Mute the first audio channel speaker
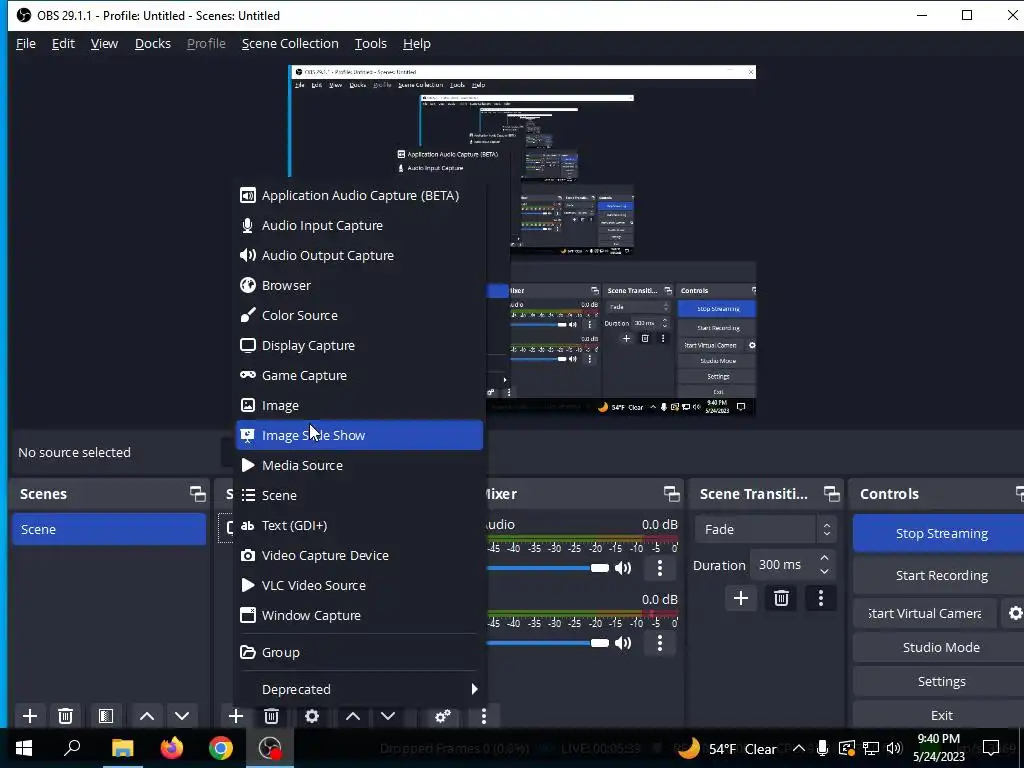This screenshot has width=1024, height=768. pyautogui.click(x=623, y=568)
